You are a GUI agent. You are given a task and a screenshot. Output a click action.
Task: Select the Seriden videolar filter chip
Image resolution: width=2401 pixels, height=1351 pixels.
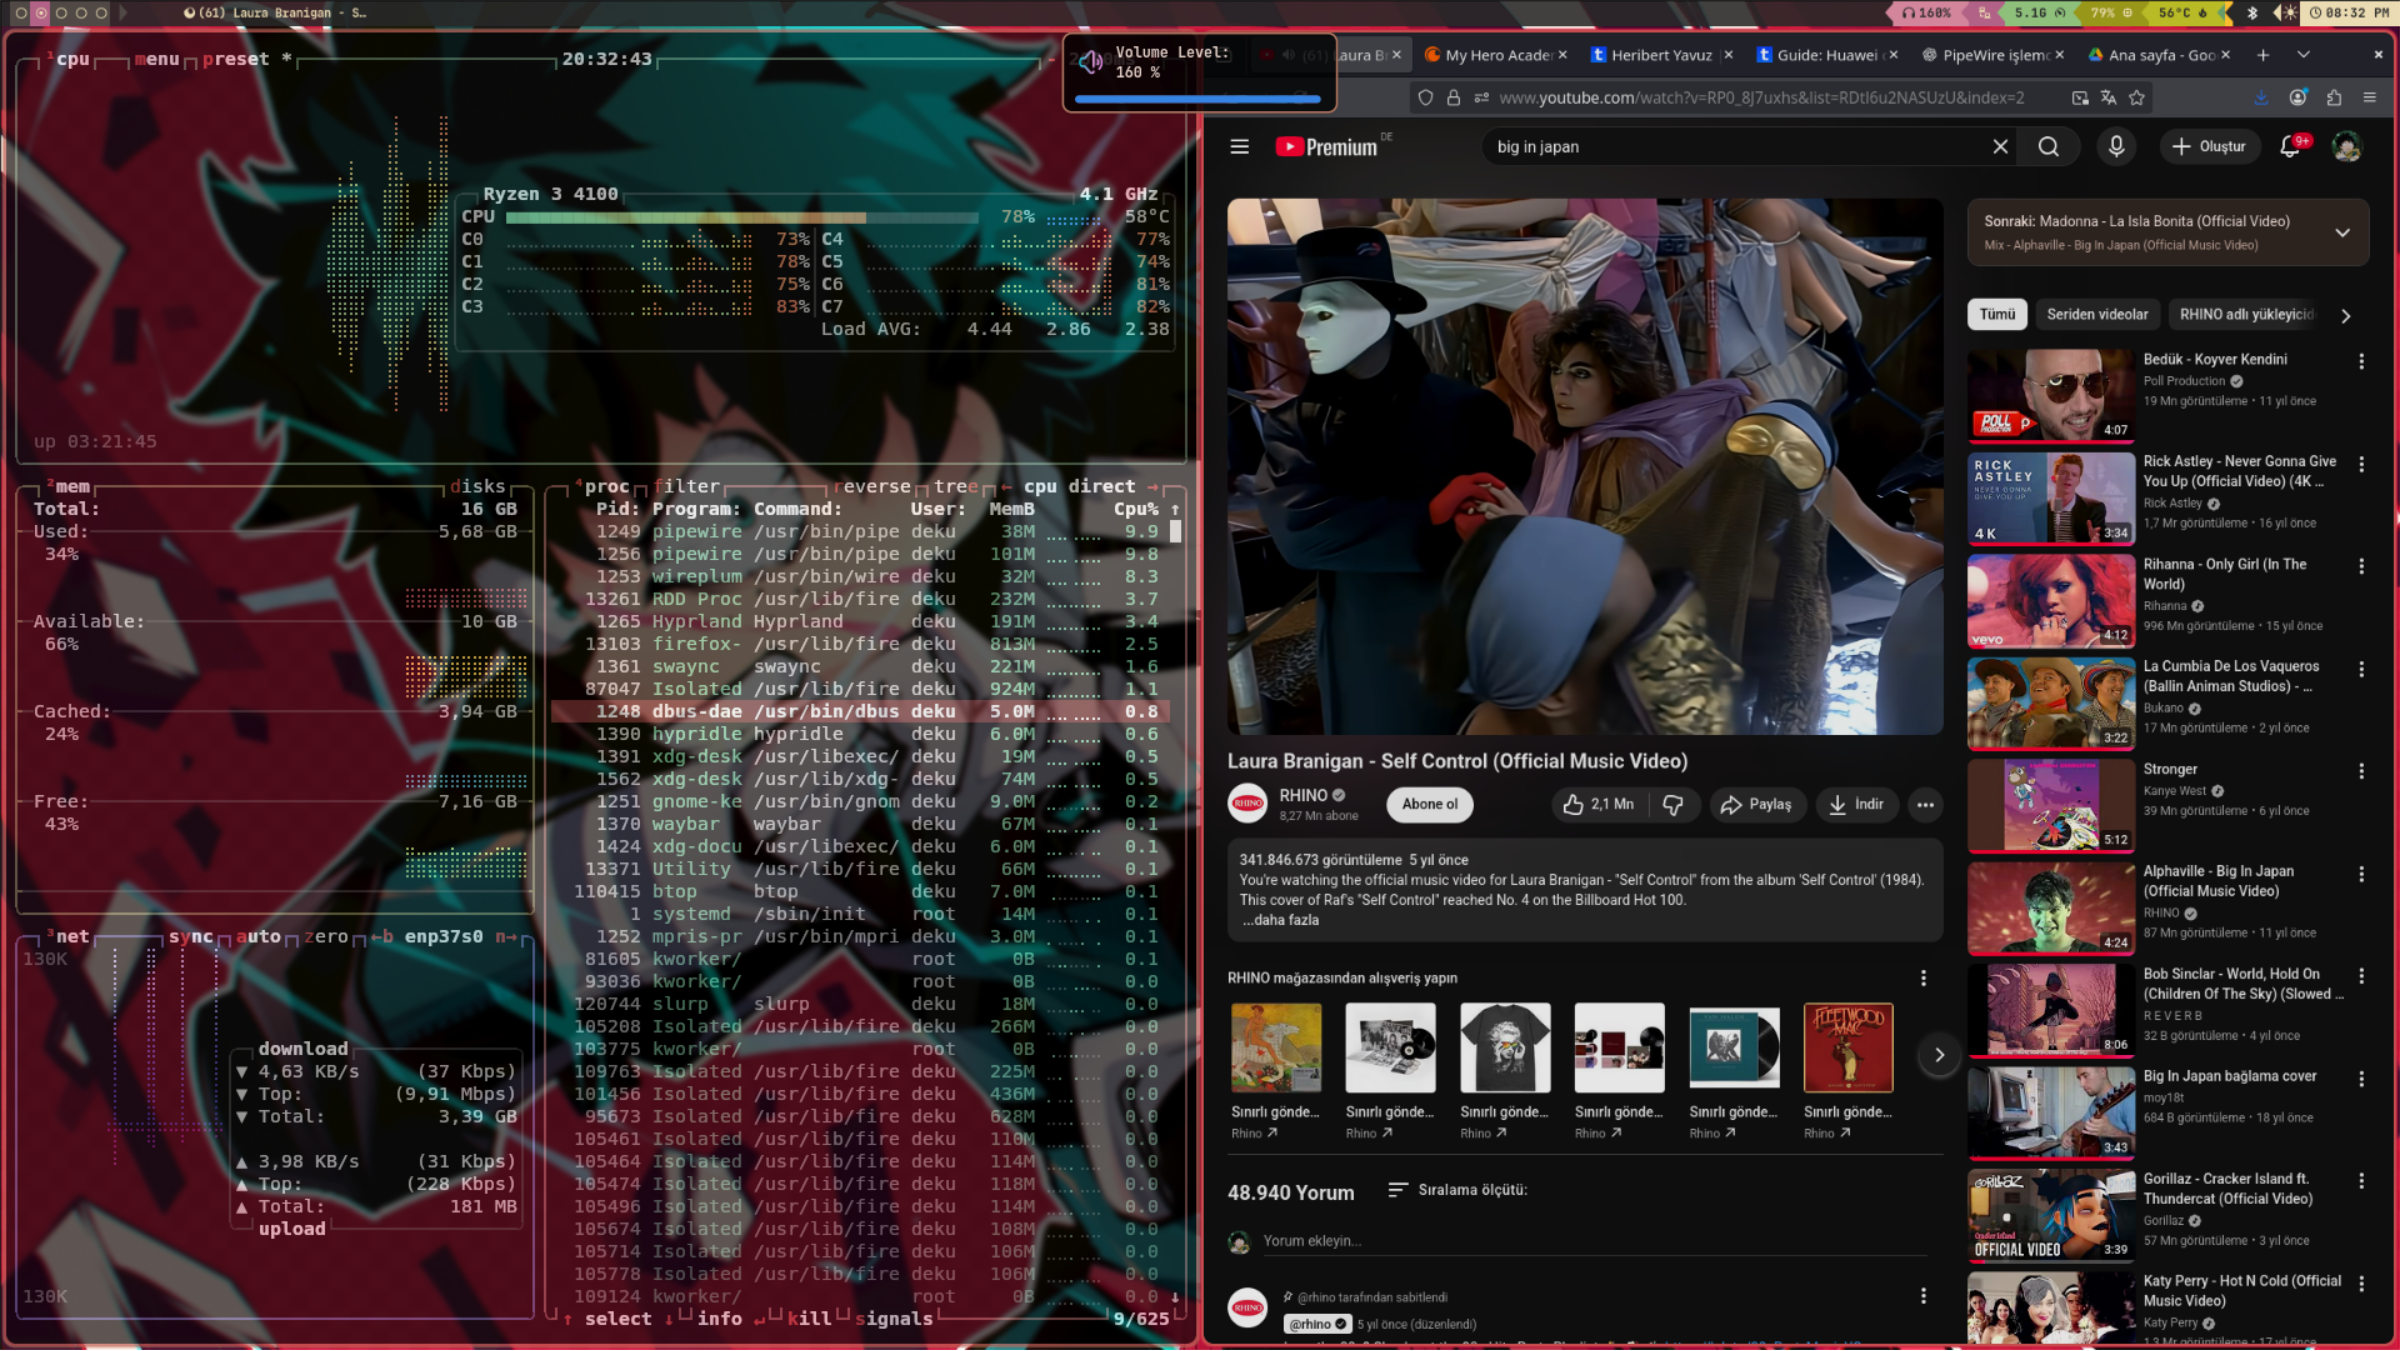2097,314
